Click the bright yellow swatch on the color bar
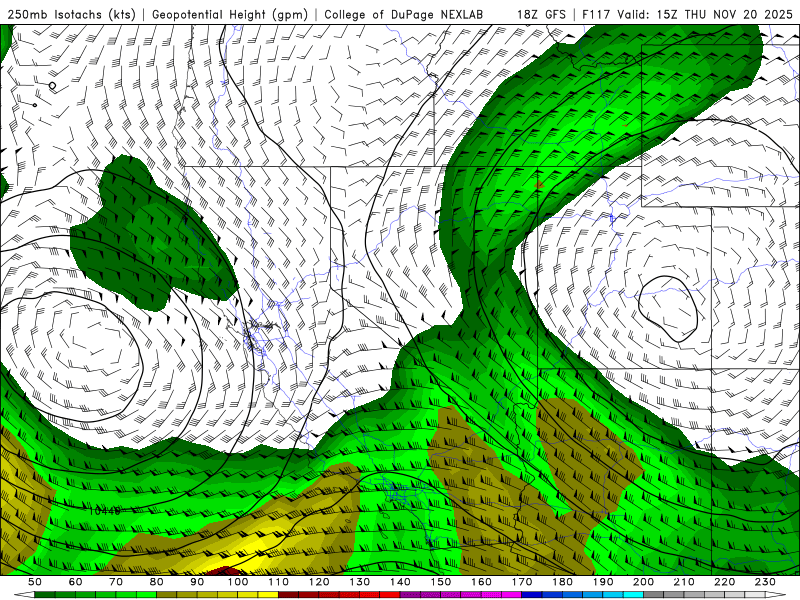This screenshot has width=800, height=600. pos(268,595)
